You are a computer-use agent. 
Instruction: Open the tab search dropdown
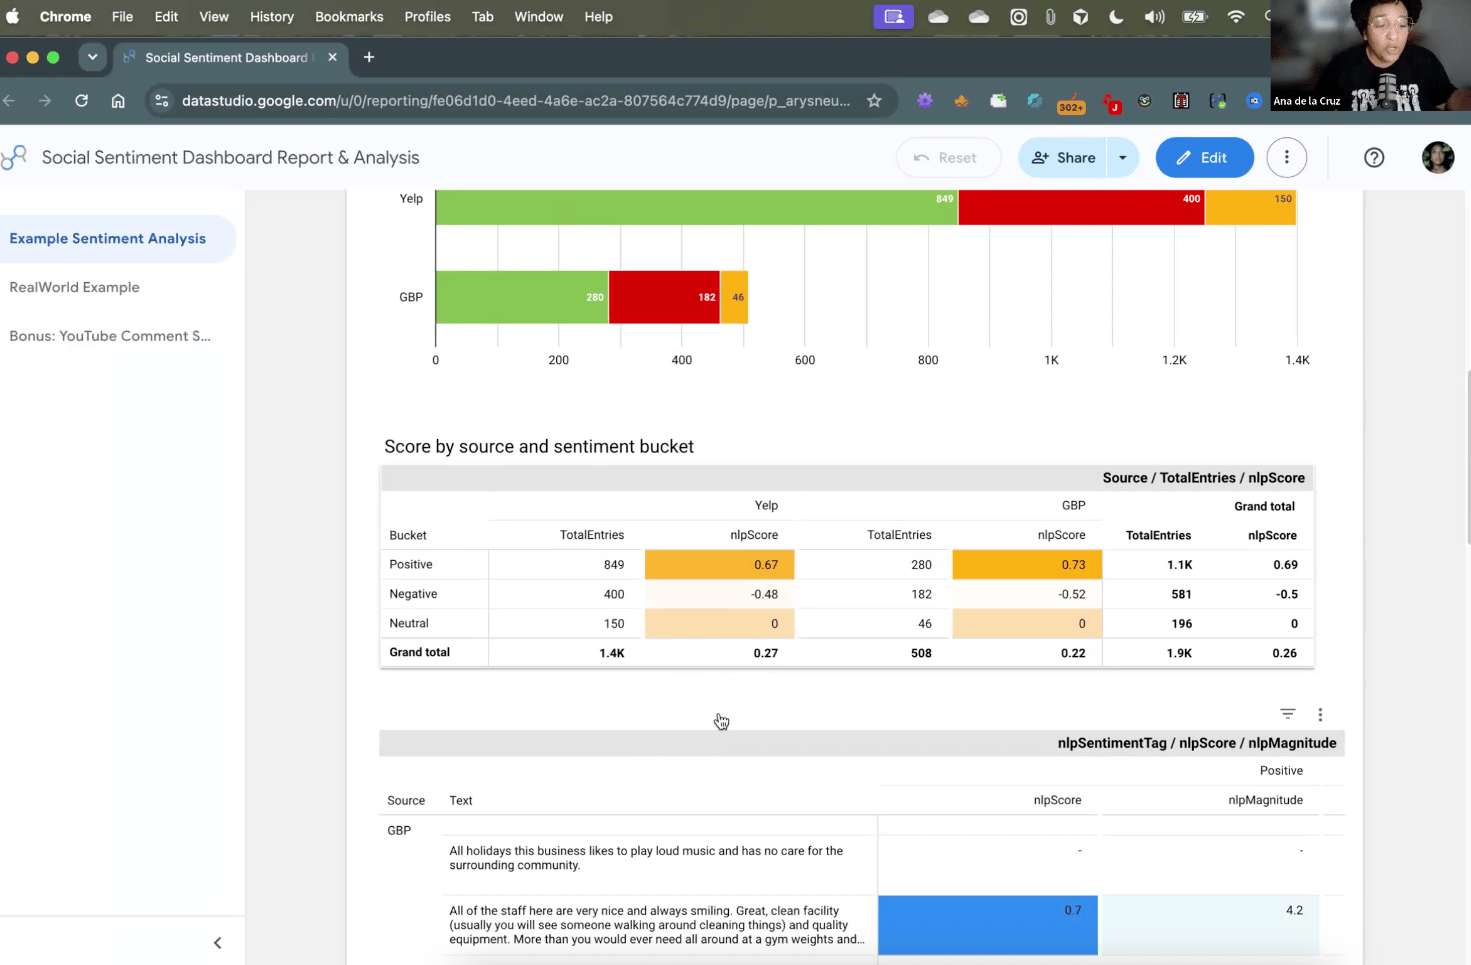pos(92,57)
